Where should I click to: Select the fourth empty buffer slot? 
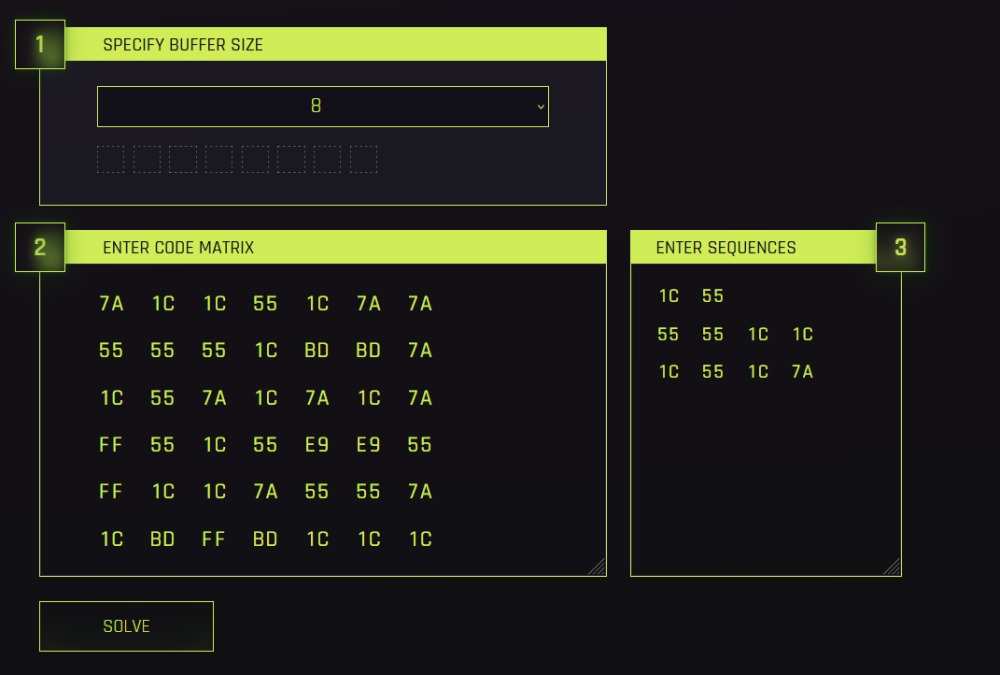(219, 159)
